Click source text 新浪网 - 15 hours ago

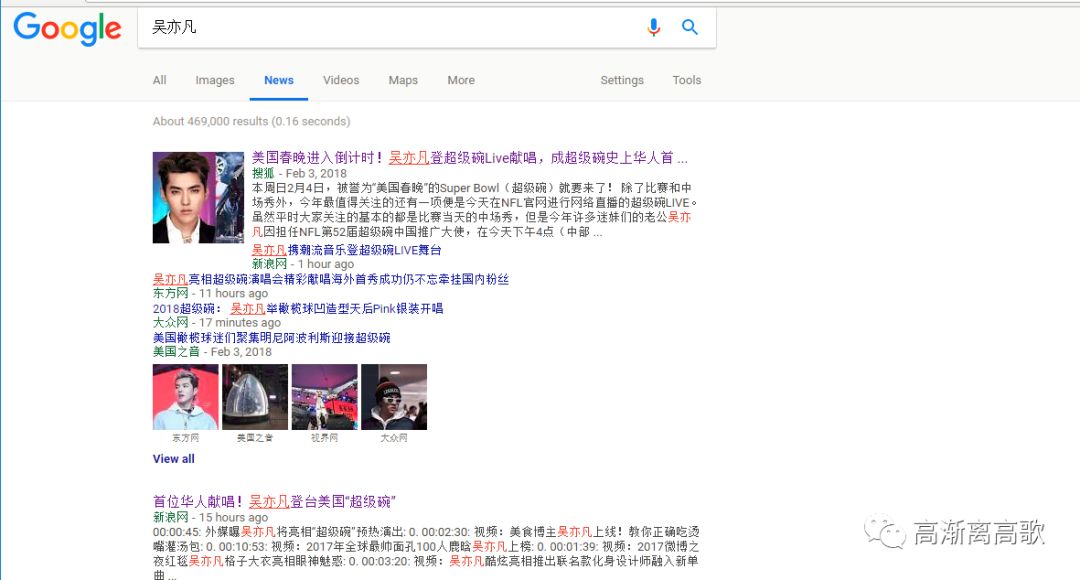click(x=210, y=517)
